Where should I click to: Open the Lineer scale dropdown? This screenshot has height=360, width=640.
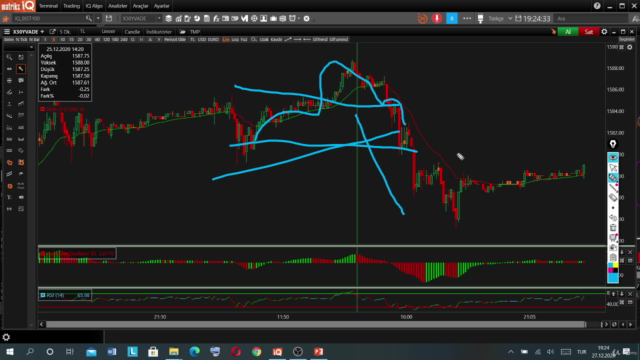[109, 31]
